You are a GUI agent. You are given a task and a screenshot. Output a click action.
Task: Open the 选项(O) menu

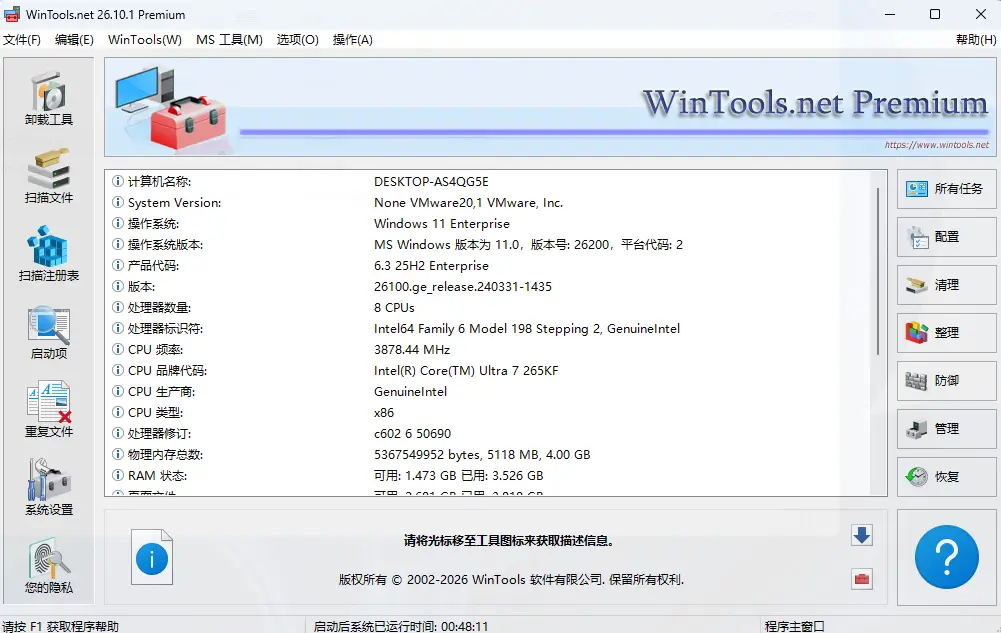click(297, 40)
